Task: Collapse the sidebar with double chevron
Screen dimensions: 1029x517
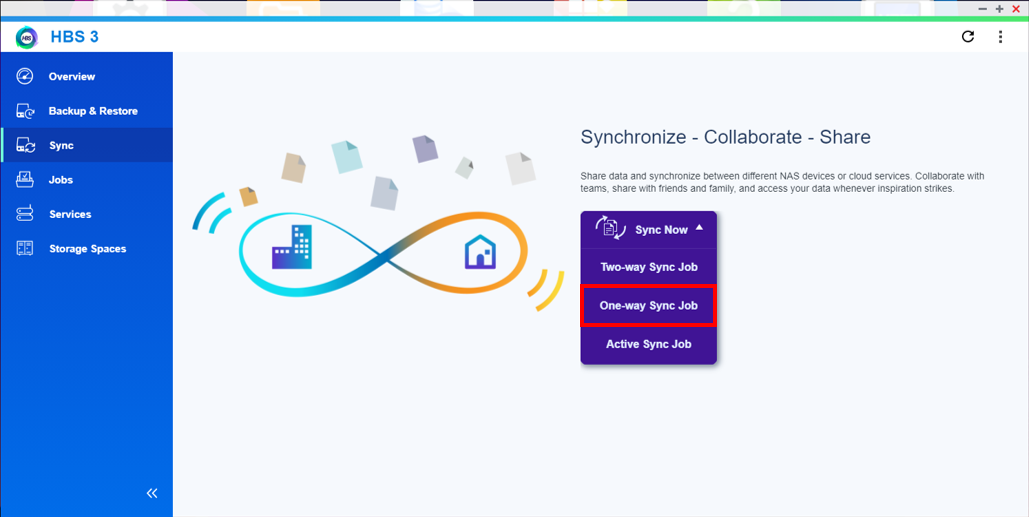Action: (152, 493)
